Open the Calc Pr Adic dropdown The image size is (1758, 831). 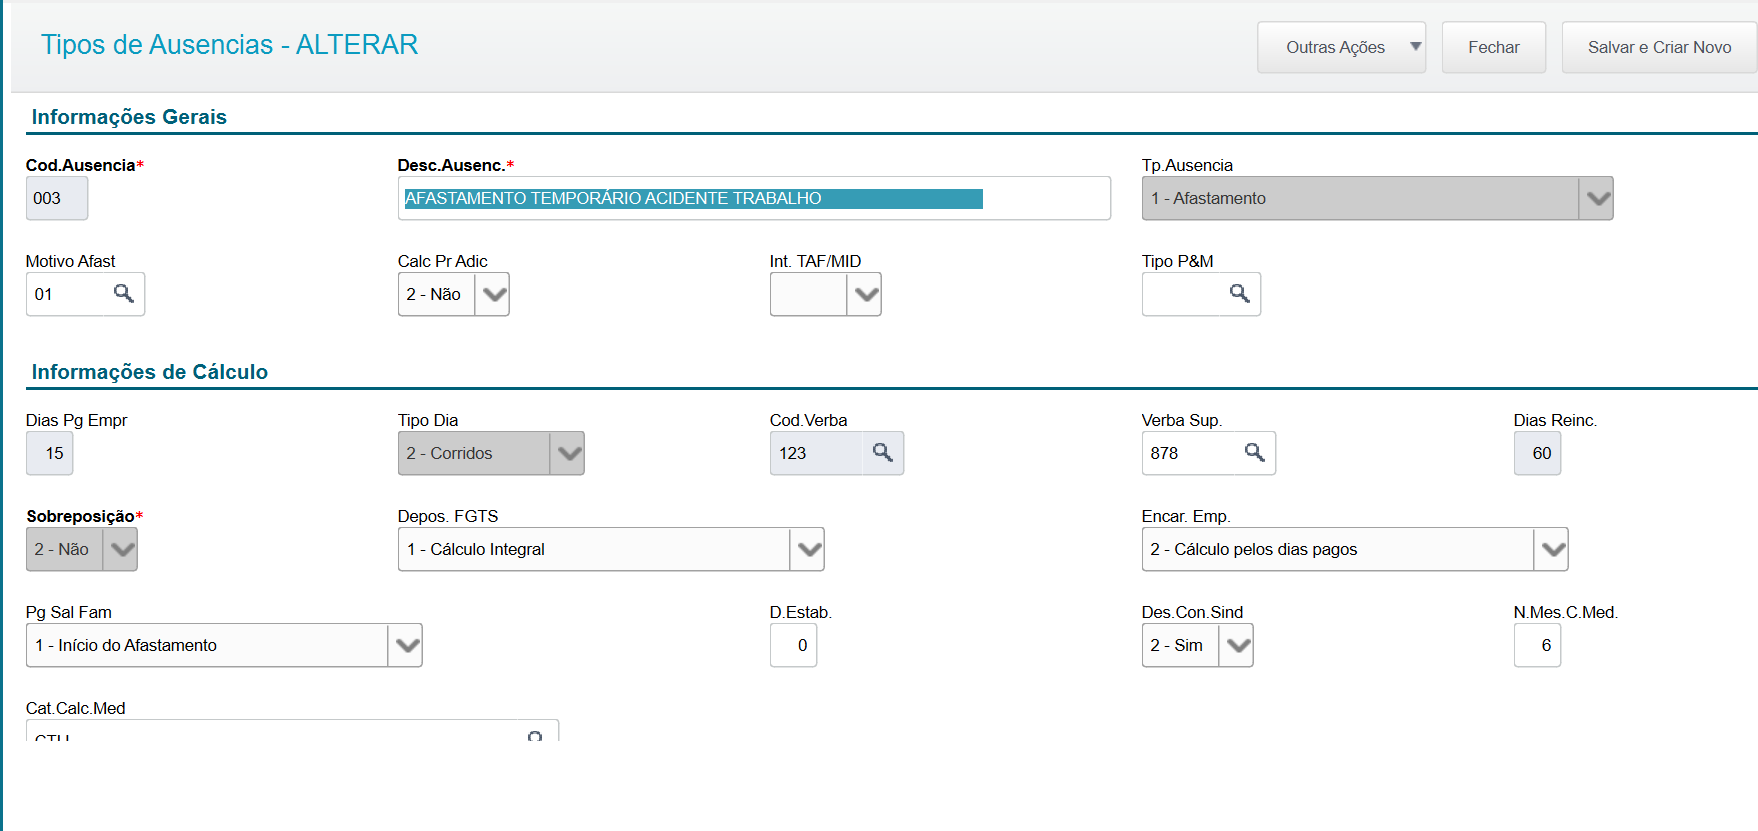(x=493, y=295)
